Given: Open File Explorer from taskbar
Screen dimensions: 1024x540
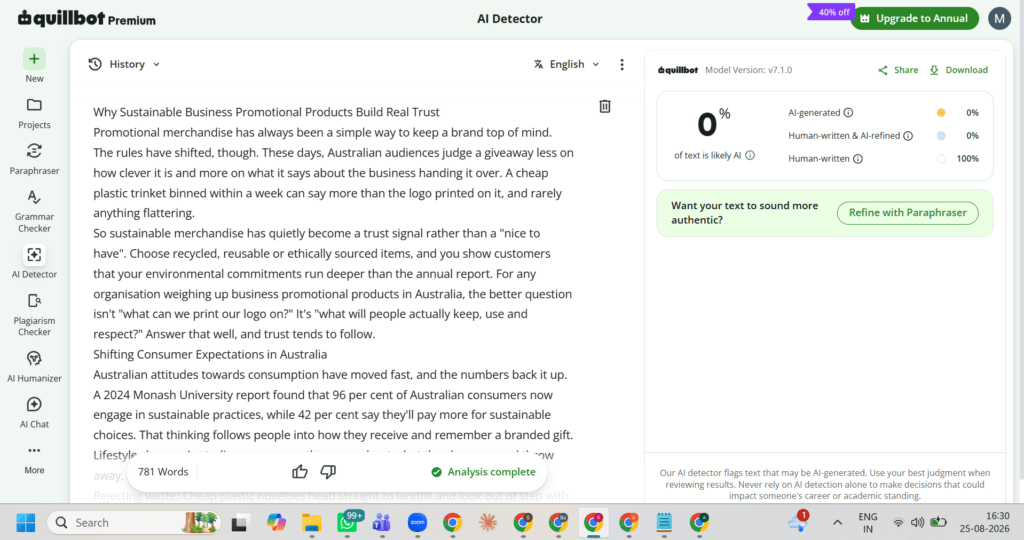Looking at the screenshot, I should click(x=312, y=522).
